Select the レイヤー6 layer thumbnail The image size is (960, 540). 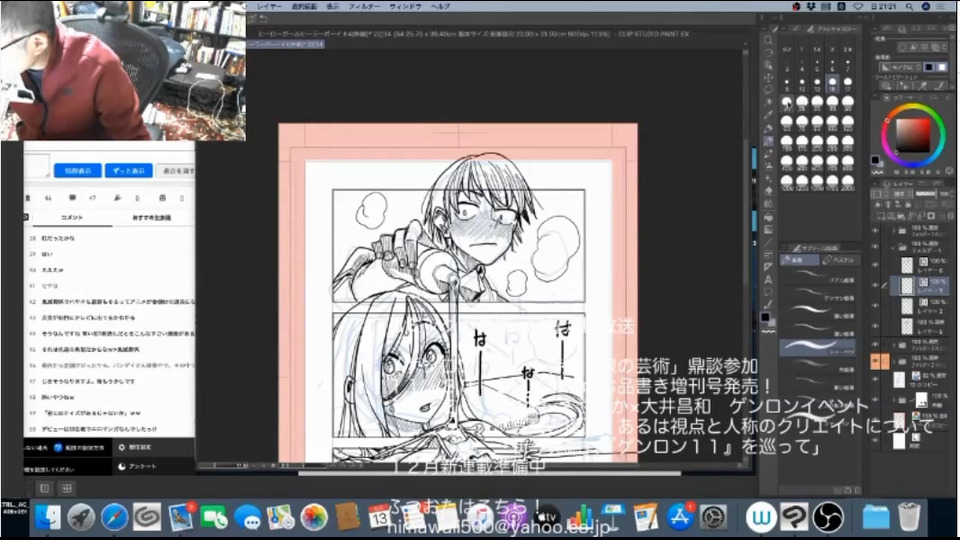907,265
